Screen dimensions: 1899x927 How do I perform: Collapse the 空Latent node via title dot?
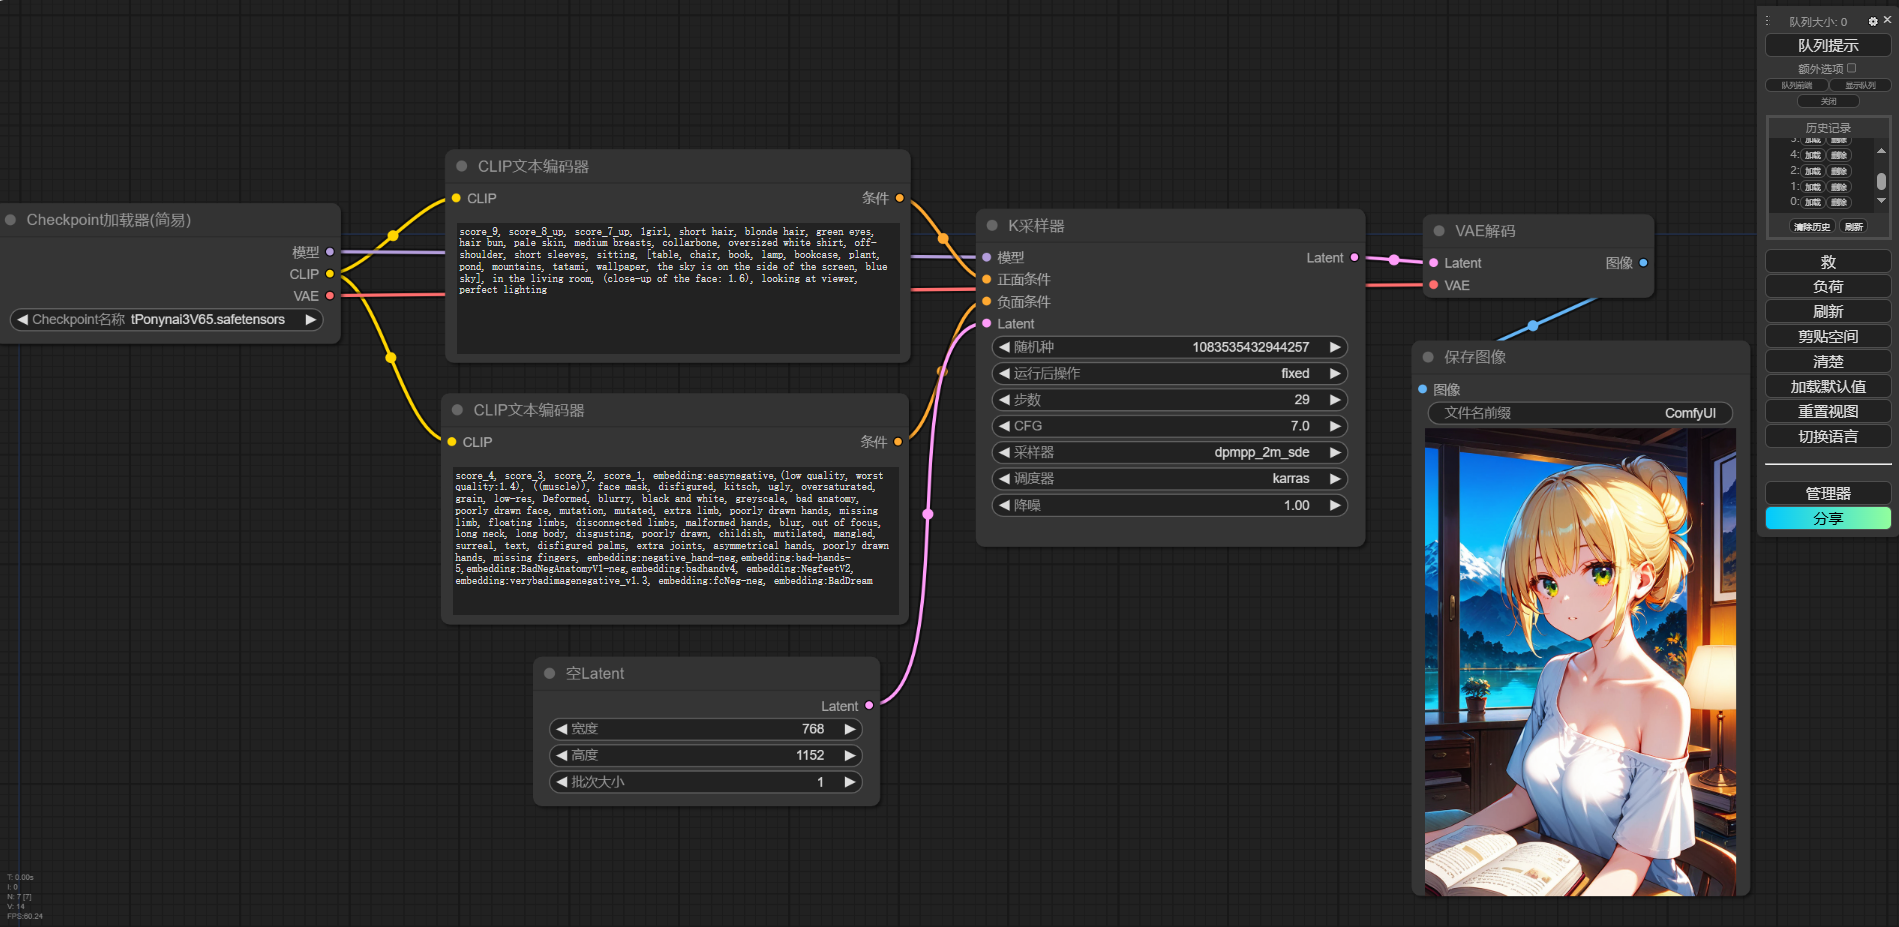coord(549,673)
